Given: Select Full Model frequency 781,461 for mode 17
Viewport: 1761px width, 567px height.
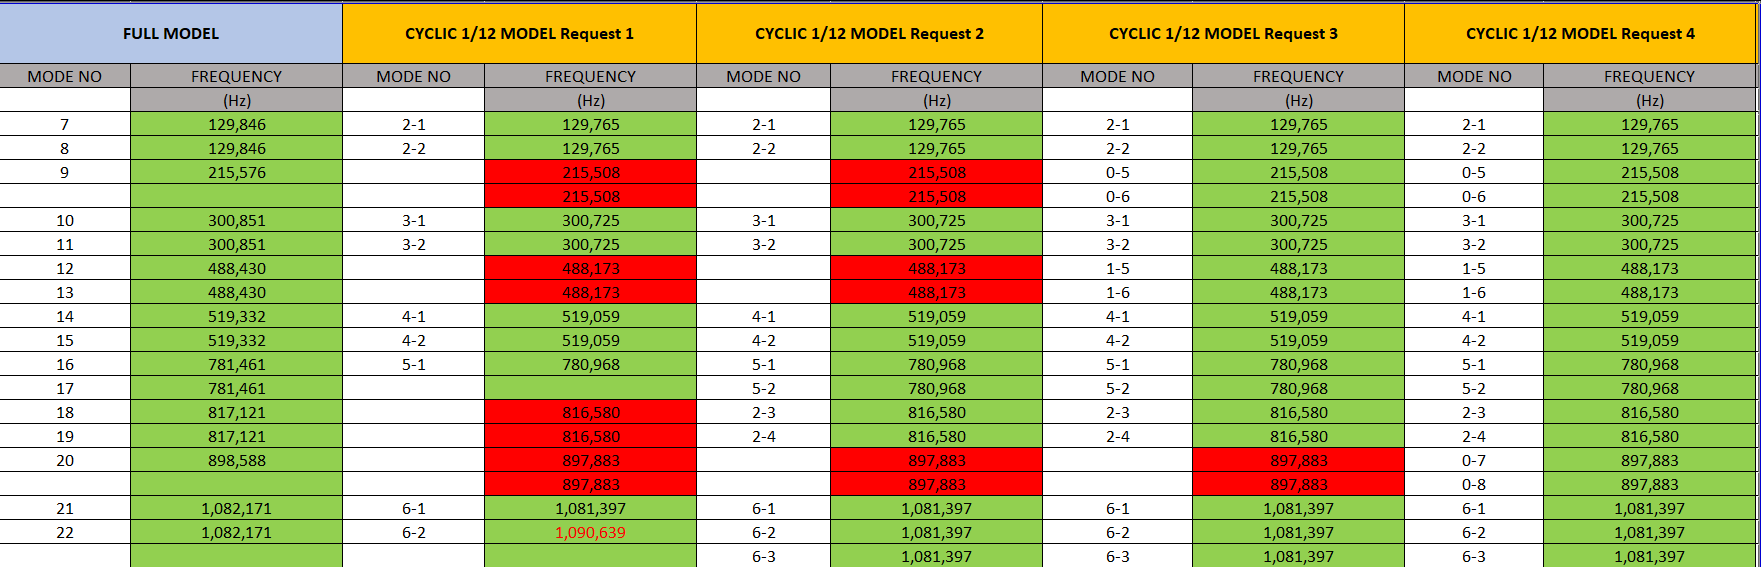Looking at the screenshot, I should pos(236,388).
